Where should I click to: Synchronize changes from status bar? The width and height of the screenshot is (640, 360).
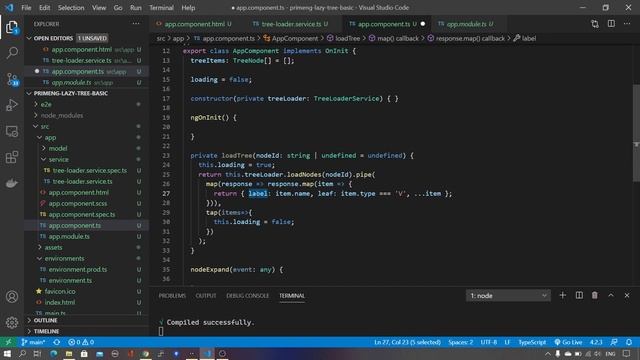(x=57, y=342)
